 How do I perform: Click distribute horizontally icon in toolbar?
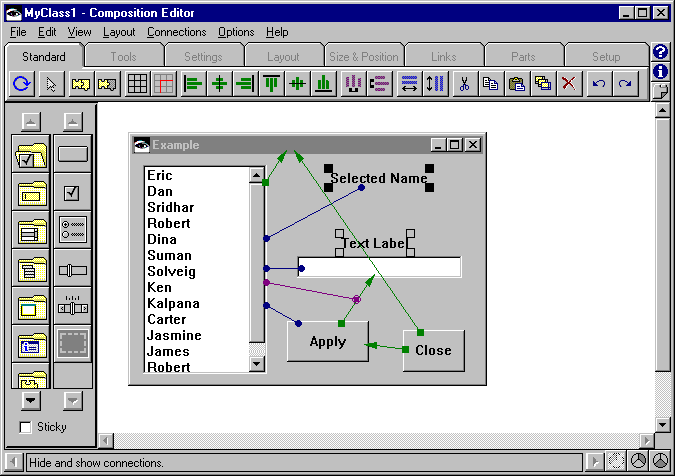click(x=353, y=83)
